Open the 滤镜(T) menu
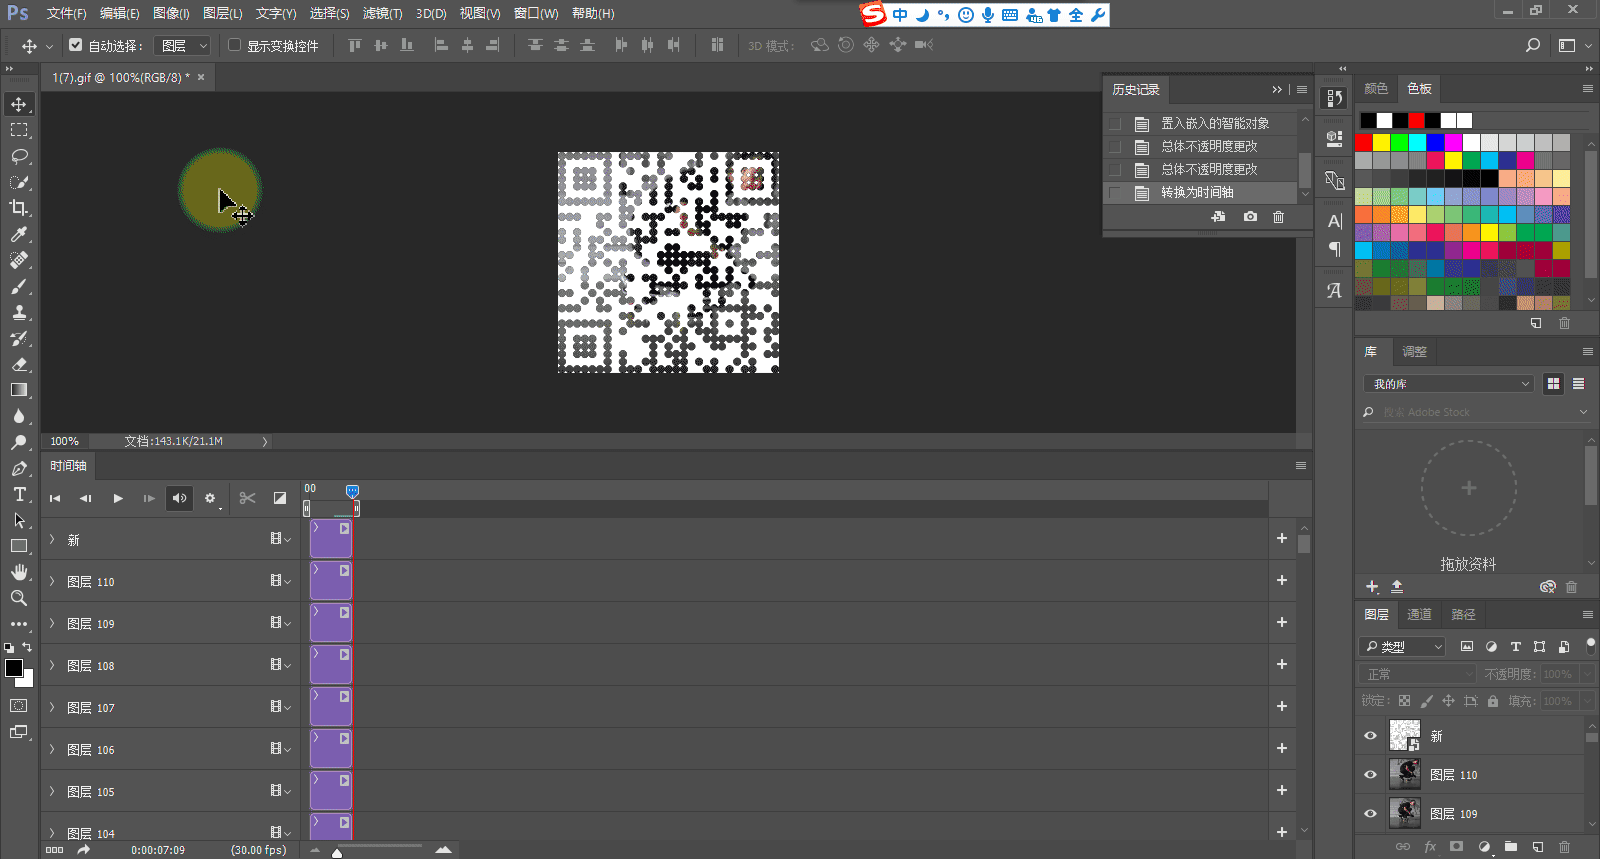This screenshot has width=1600, height=859. point(382,13)
